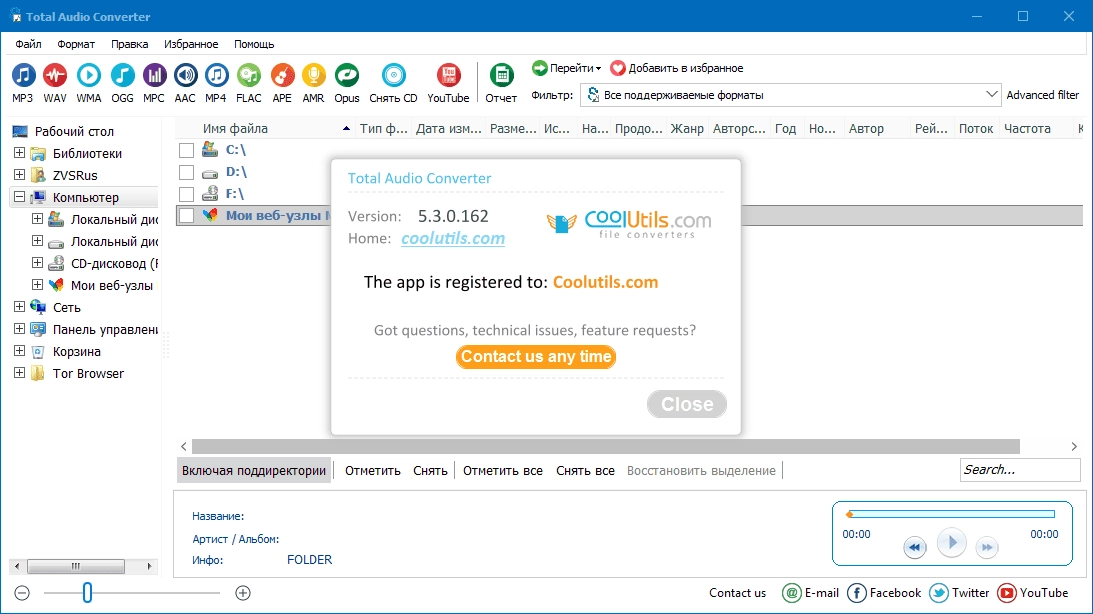Viewport: 1093px width, 614px height.
Task: Select Рабочий стол in folder tree
Action: click(74, 131)
